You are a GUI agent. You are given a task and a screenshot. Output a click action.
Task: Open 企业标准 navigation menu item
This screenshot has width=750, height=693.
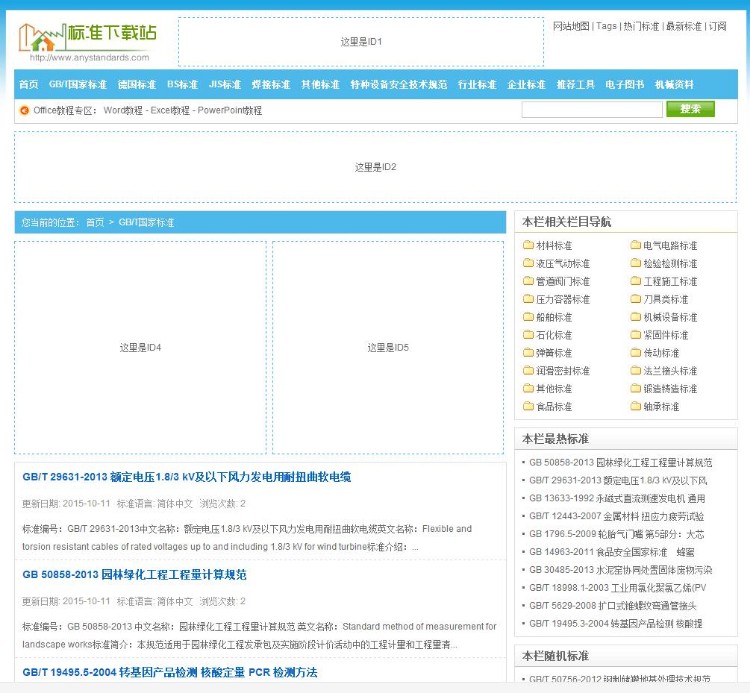click(x=526, y=85)
